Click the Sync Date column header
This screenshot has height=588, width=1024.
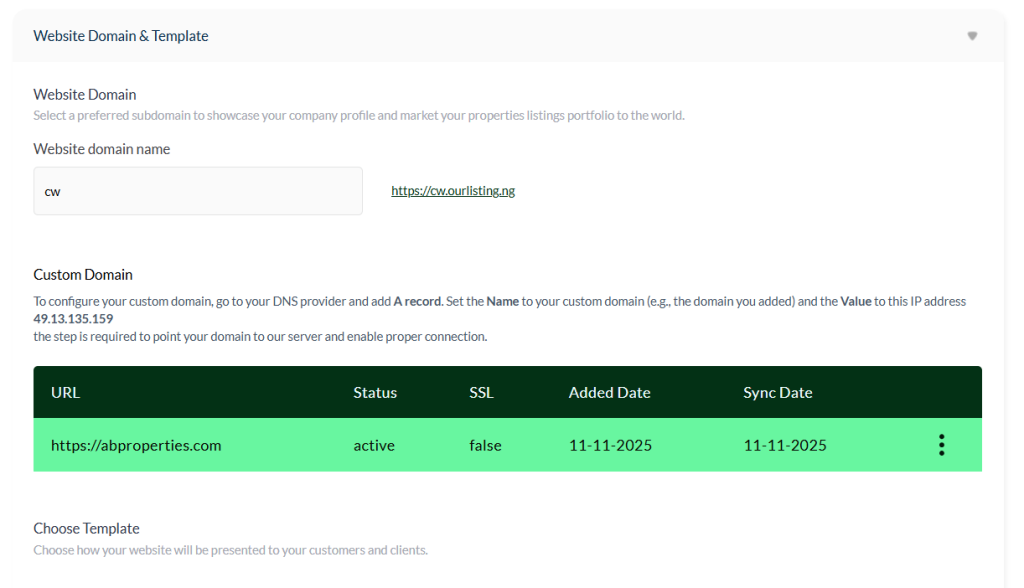(x=777, y=392)
